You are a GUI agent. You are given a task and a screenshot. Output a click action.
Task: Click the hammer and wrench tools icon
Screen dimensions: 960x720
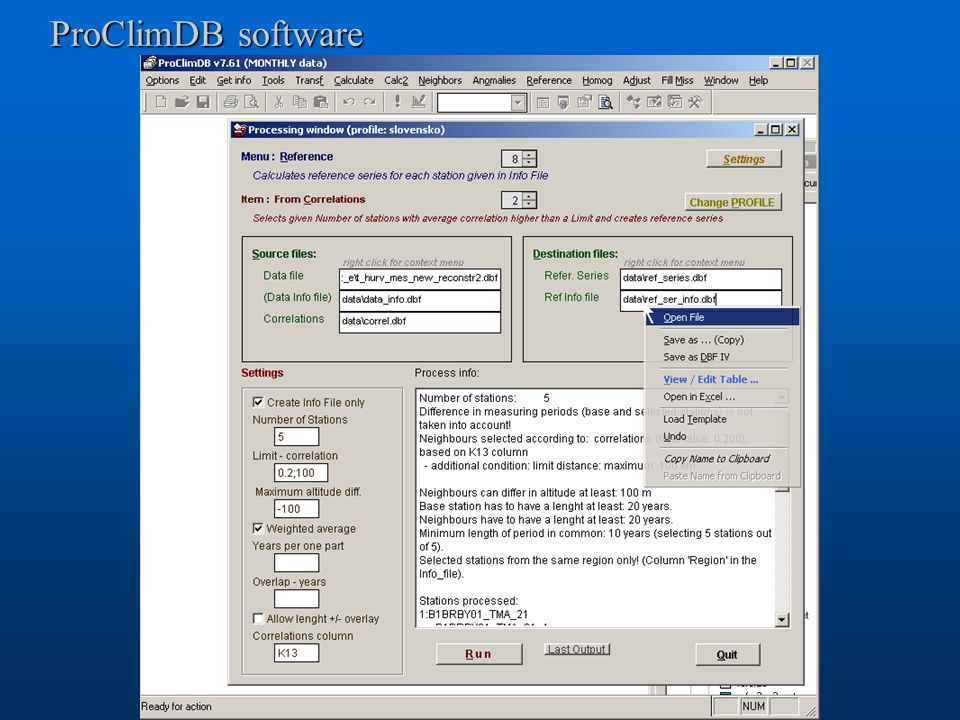696,102
